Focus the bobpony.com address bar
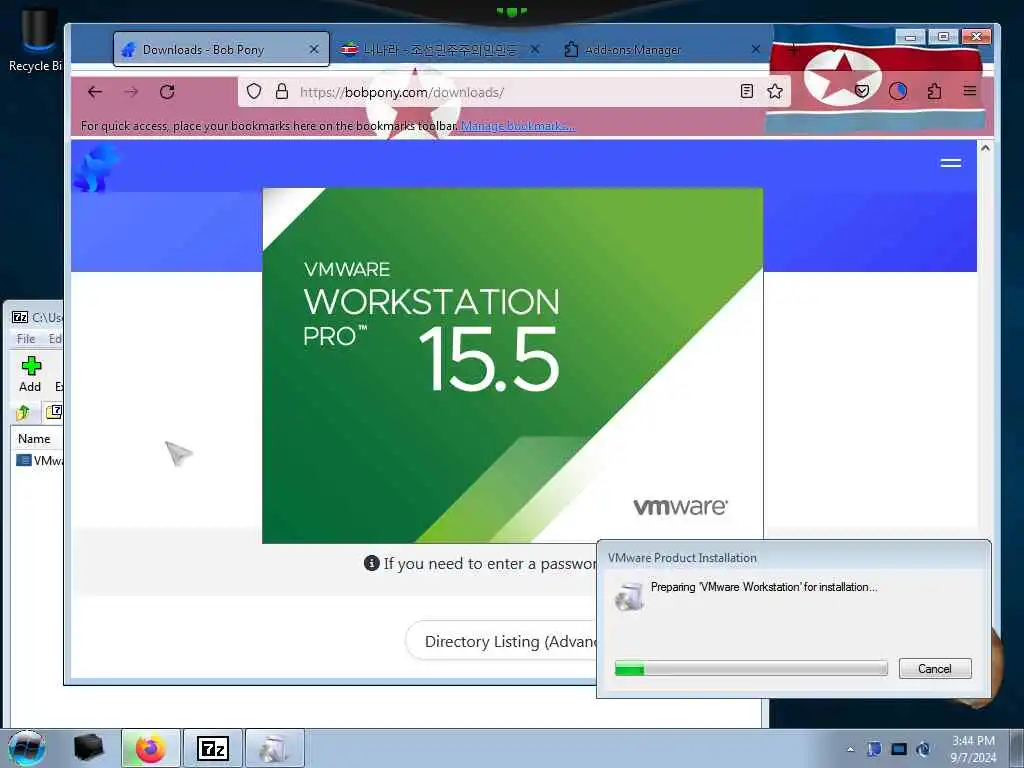 pyautogui.click(x=515, y=92)
